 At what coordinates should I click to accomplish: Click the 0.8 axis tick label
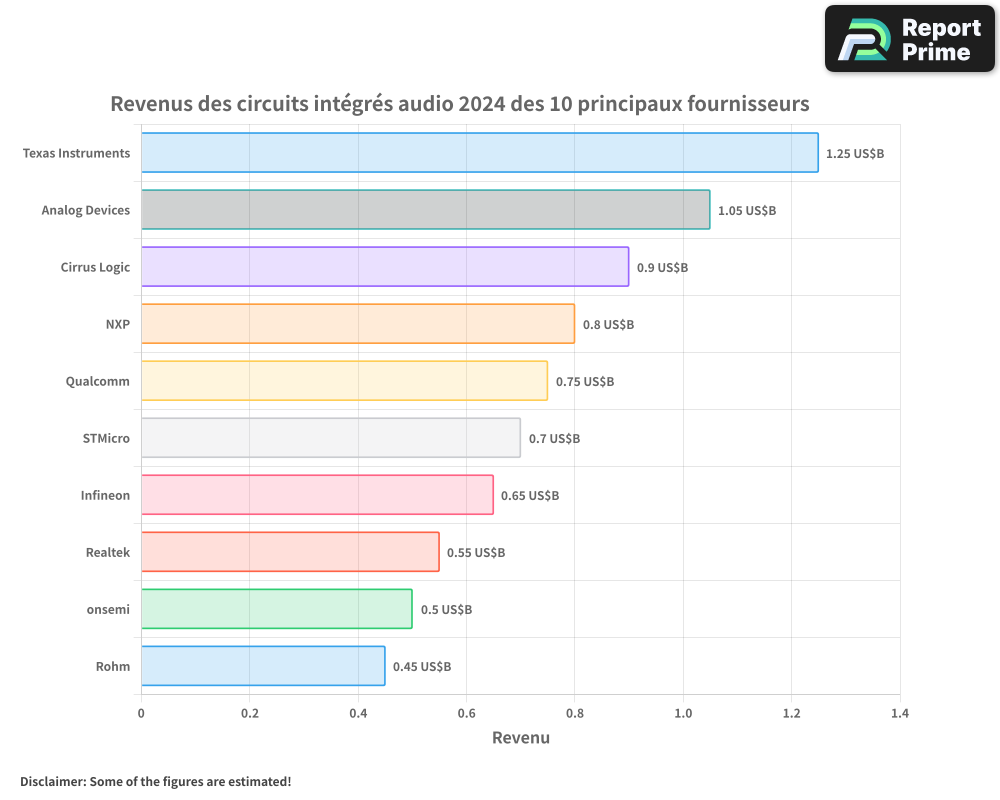click(575, 713)
